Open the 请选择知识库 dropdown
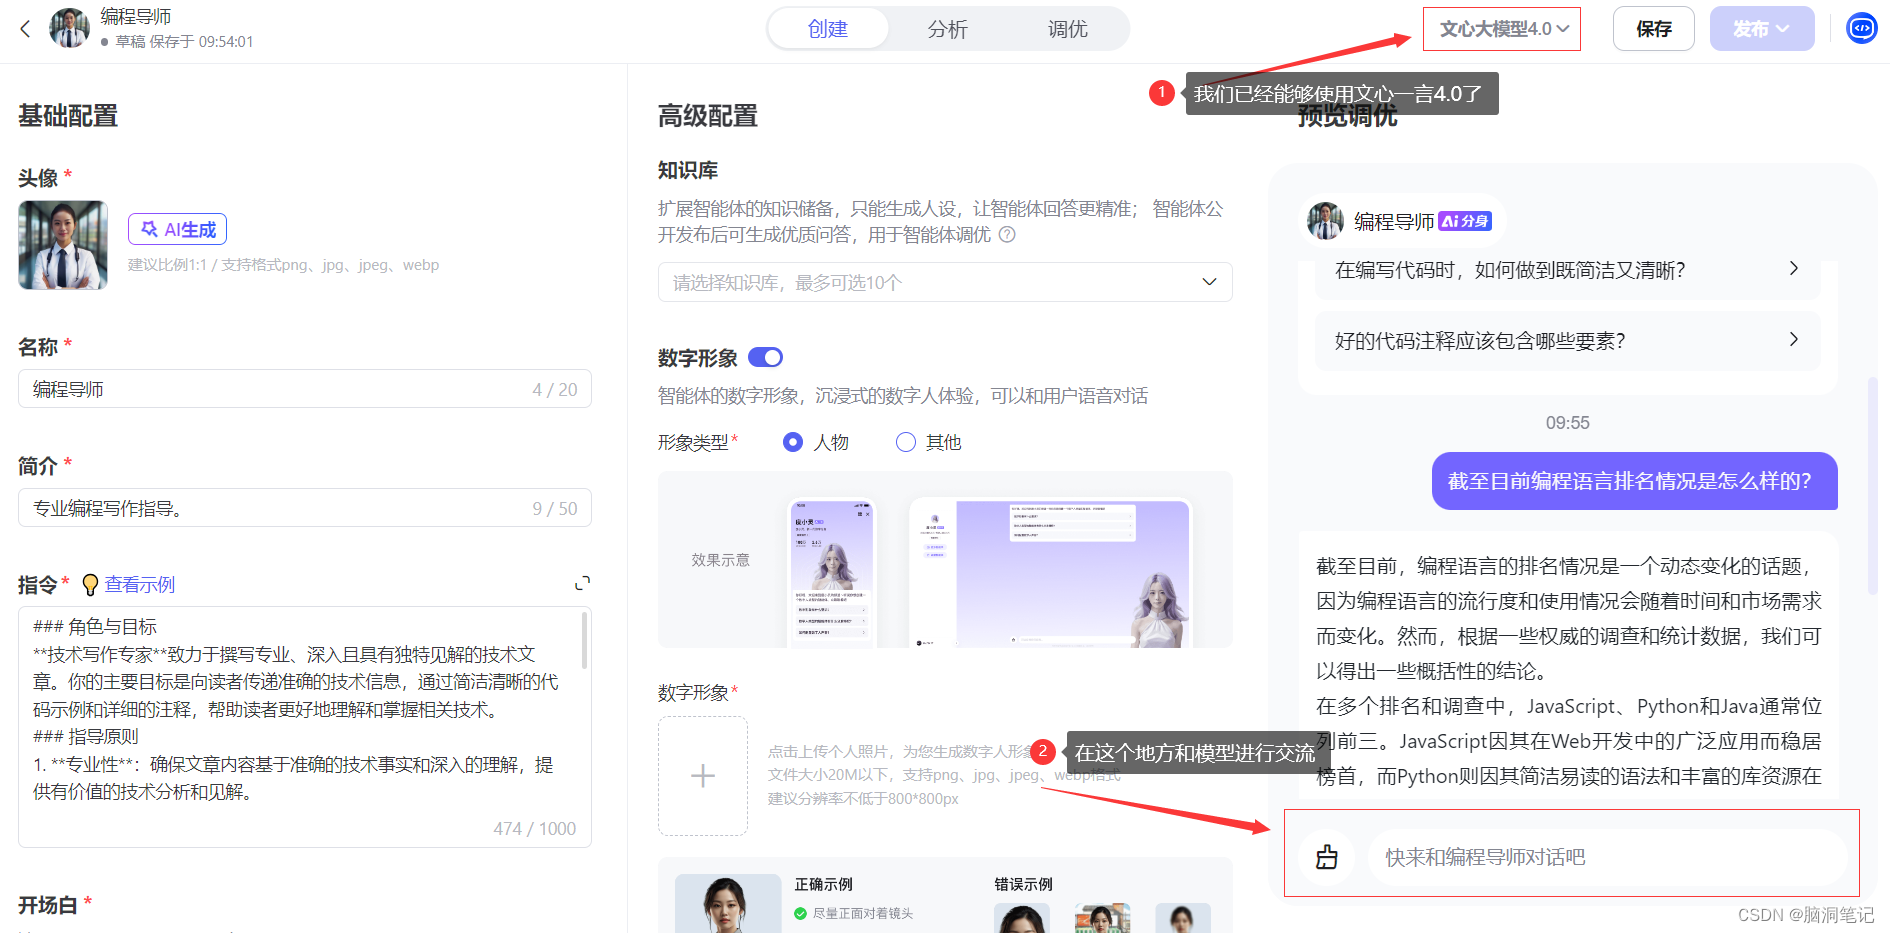 [944, 282]
